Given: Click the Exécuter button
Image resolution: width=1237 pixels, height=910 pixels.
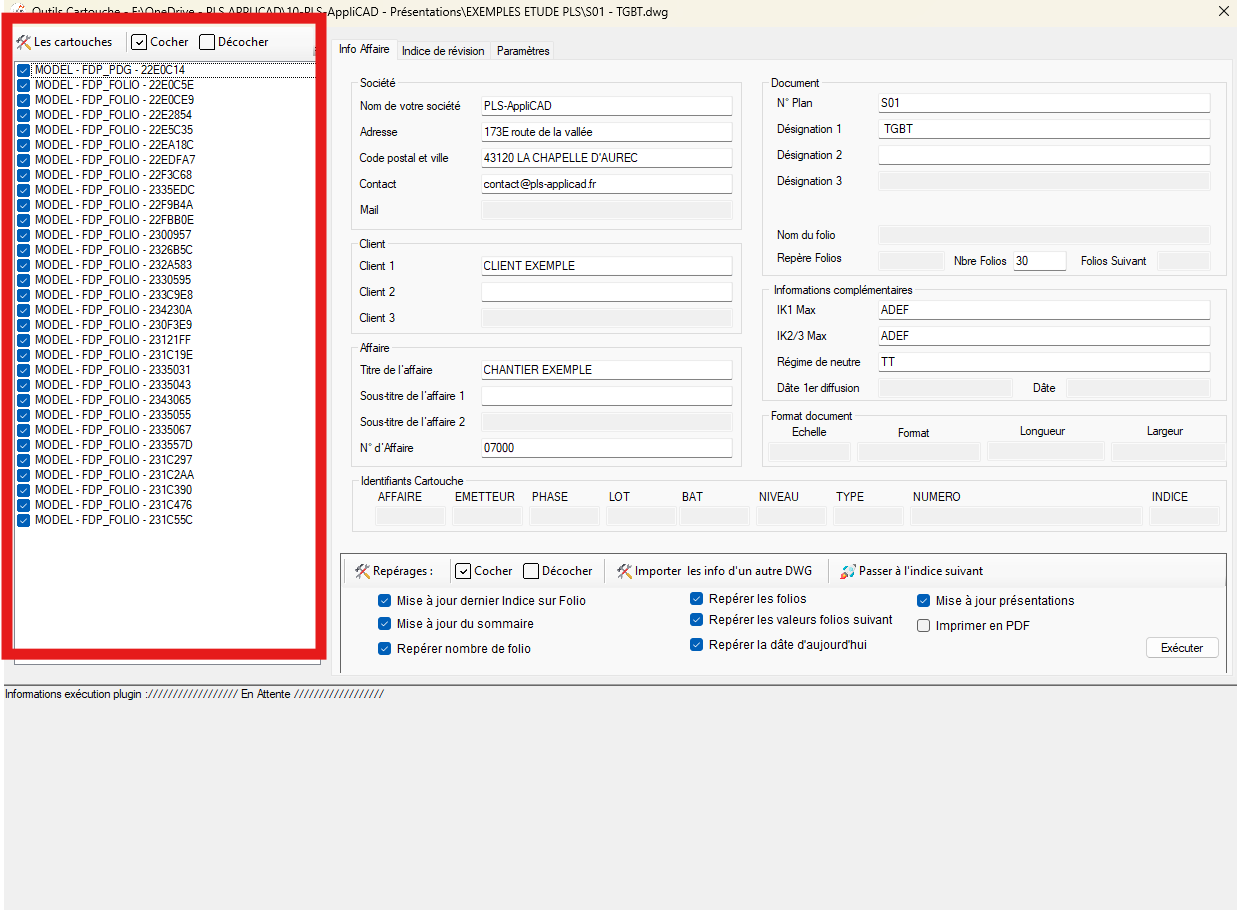Looking at the screenshot, I should point(1181,648).
